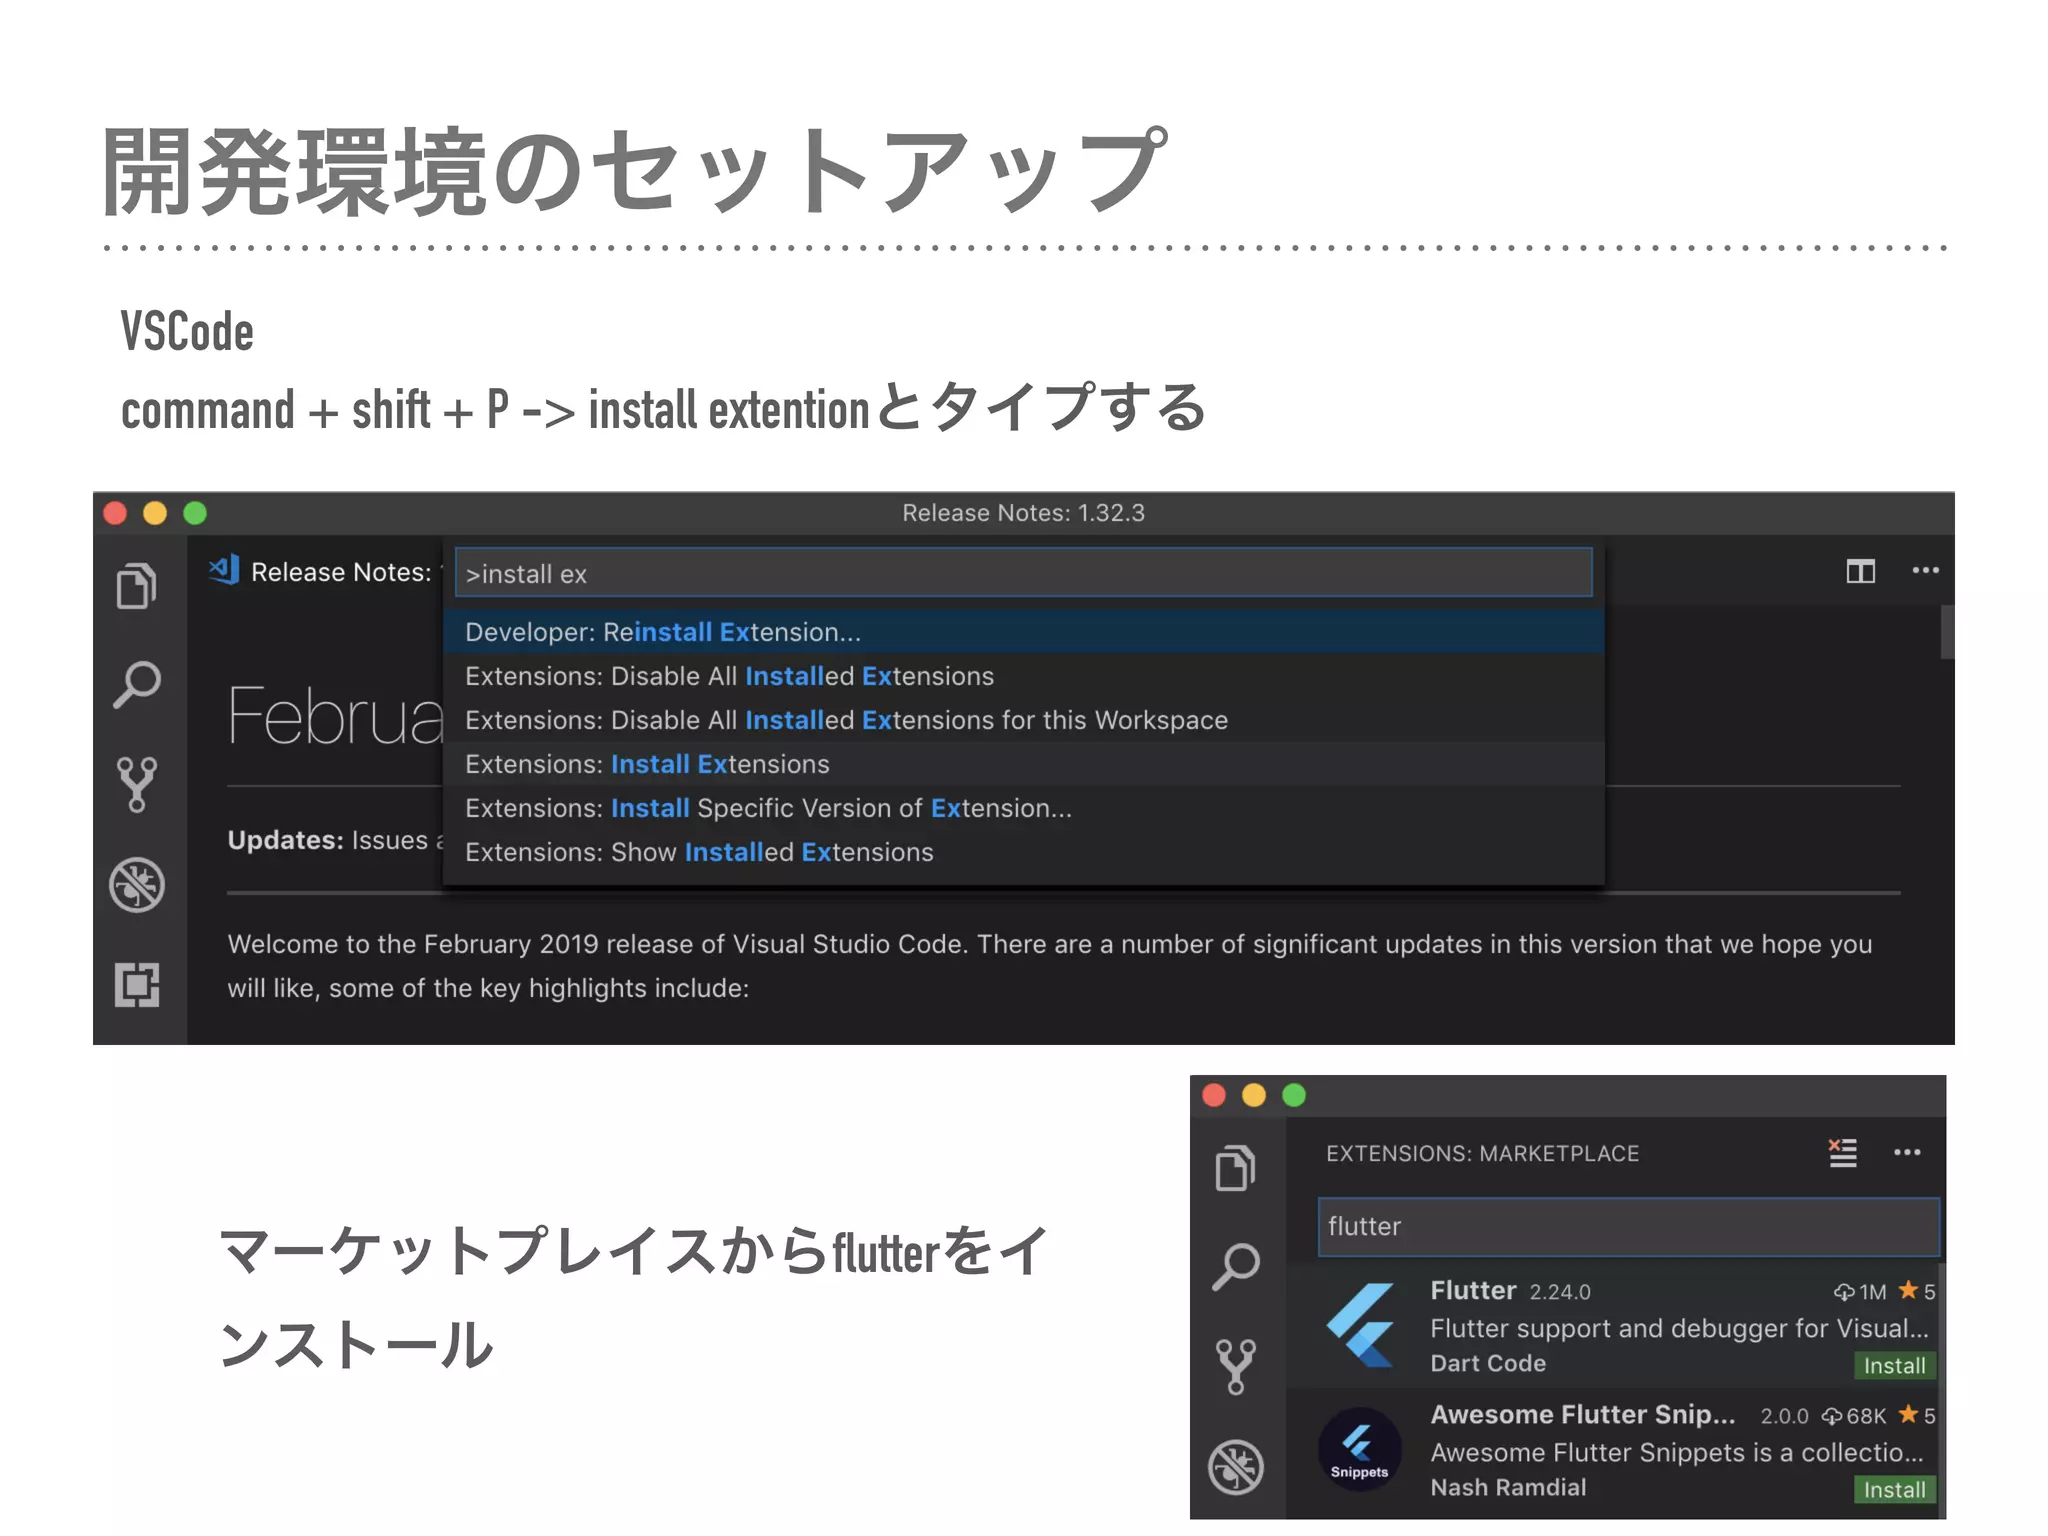Image resolution: width=2048 pixels, height=1536 pixels.
Task: Click clear extensions results icon
Action: tap(1842, 1152)
